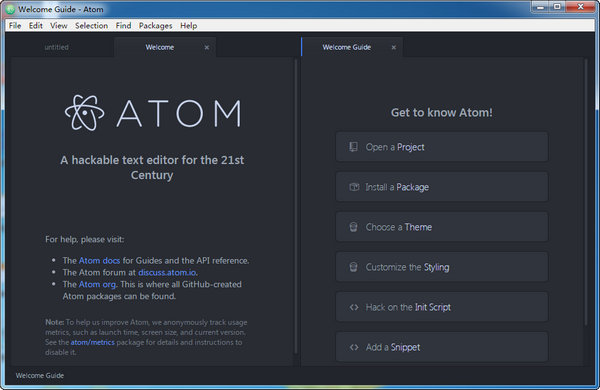Screen dimensions: 600x390
Task: Open the Atom org link
Action: coord(97,284)
